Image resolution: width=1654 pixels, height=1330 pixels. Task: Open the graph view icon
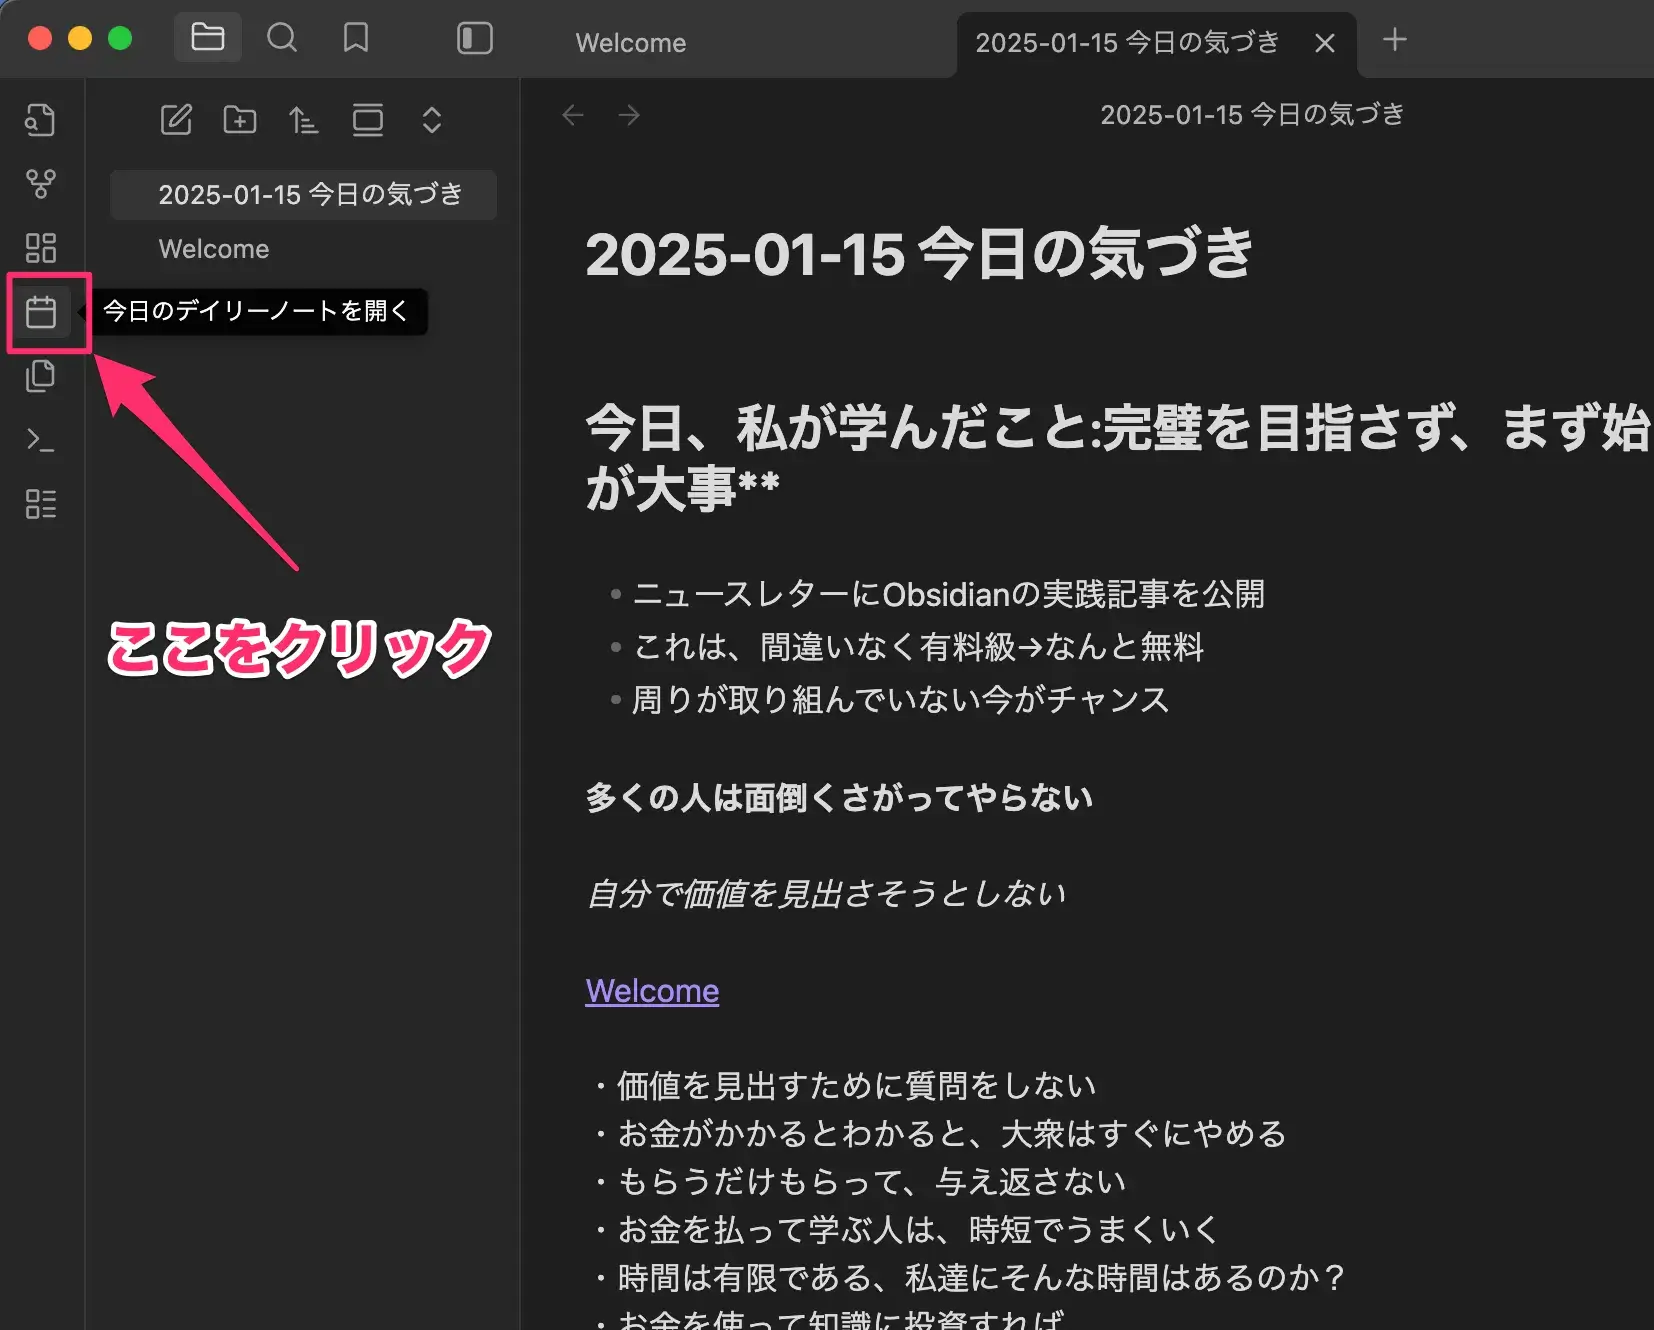[x=40, y=183]
